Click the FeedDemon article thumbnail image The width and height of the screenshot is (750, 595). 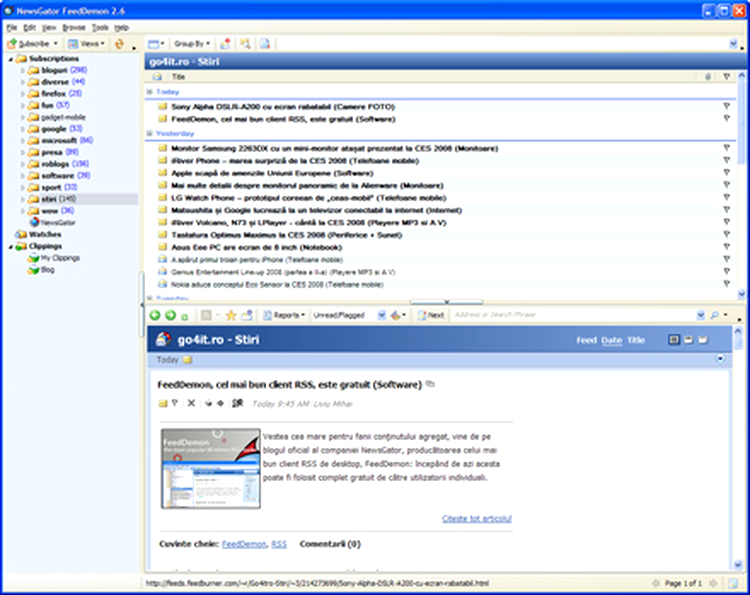tap(211, 468)
